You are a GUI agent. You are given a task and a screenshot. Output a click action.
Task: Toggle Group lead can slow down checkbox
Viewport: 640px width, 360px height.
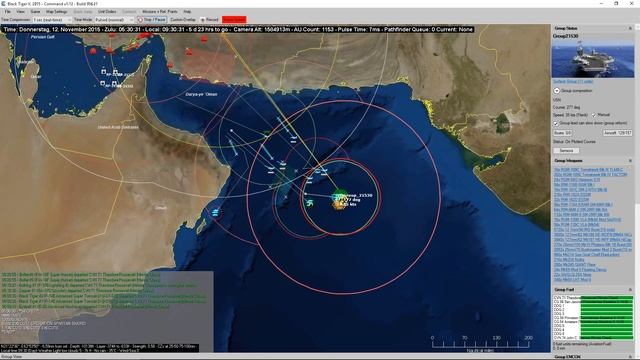click(556, 123)
